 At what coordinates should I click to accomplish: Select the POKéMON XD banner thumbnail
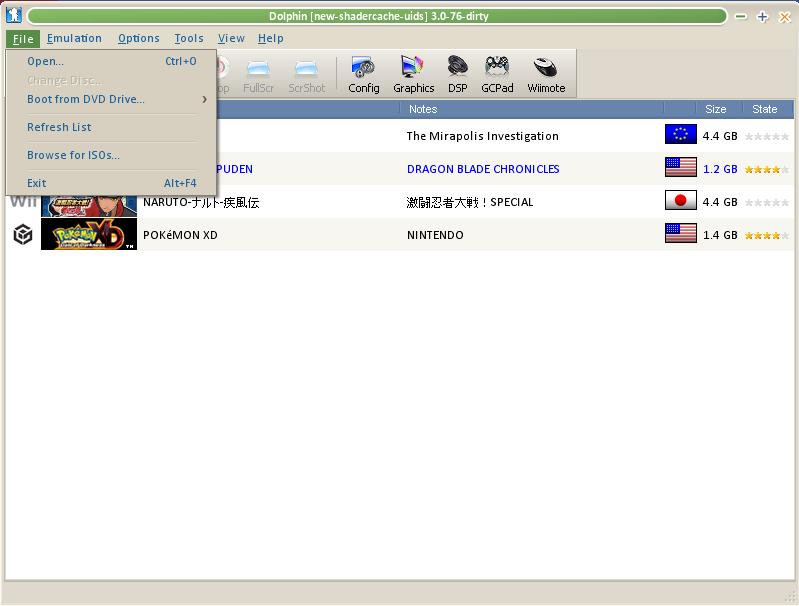(89, 234)
